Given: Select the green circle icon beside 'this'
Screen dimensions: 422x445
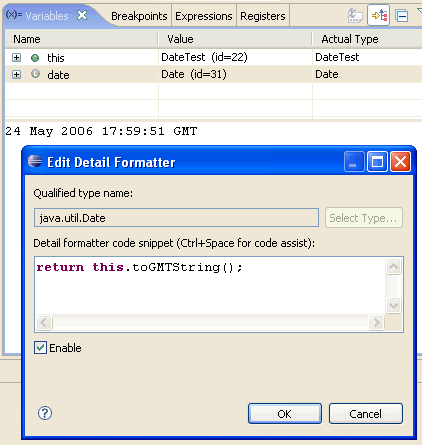Looking at the screenshot, I should [35, 58].
